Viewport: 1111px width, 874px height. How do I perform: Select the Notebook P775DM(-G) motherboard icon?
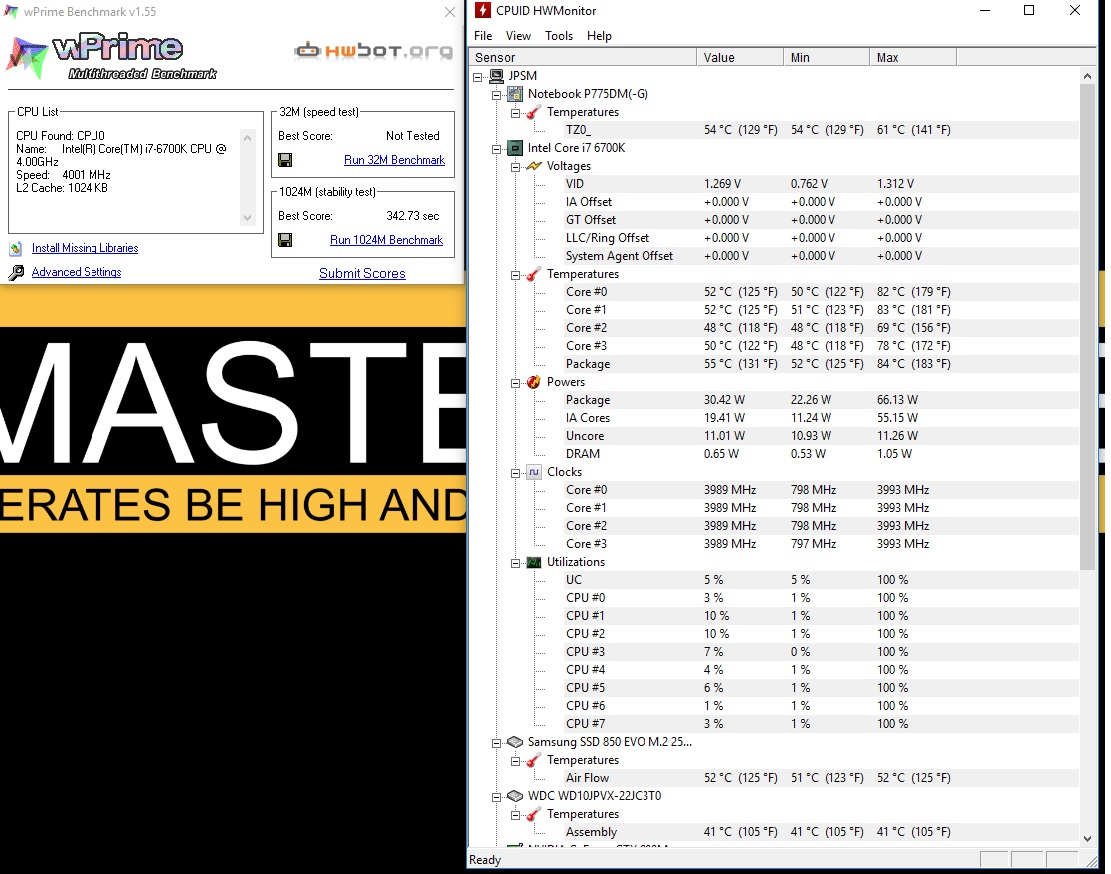(x=515, y=94)
